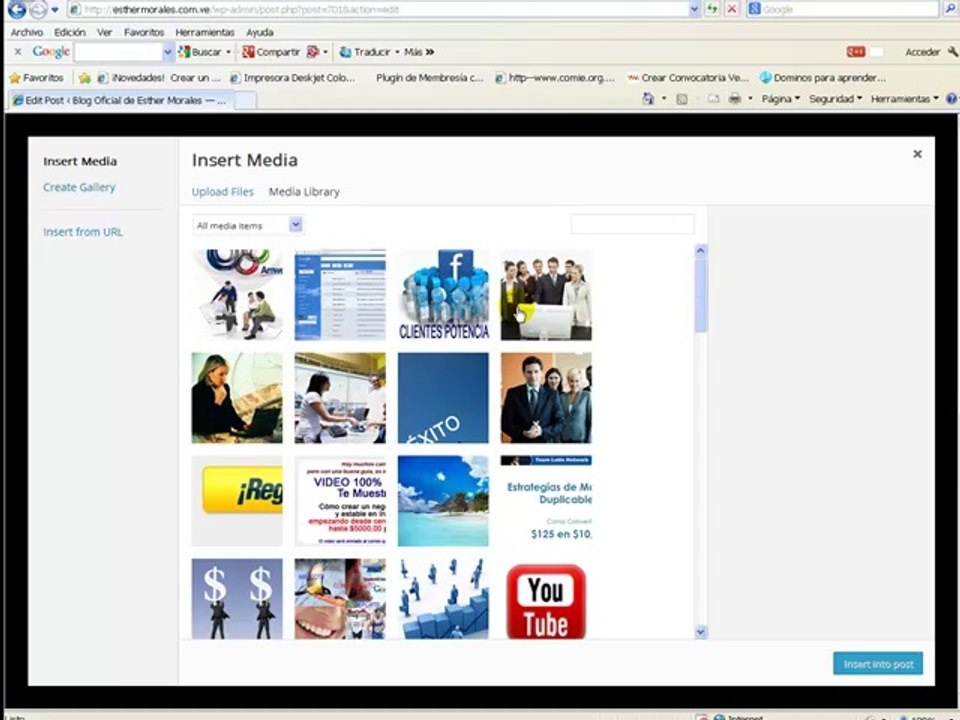This screenshot has width=960, height=720.
Task: Open the printer icon in command bar
Action: (x=735, y=99)
